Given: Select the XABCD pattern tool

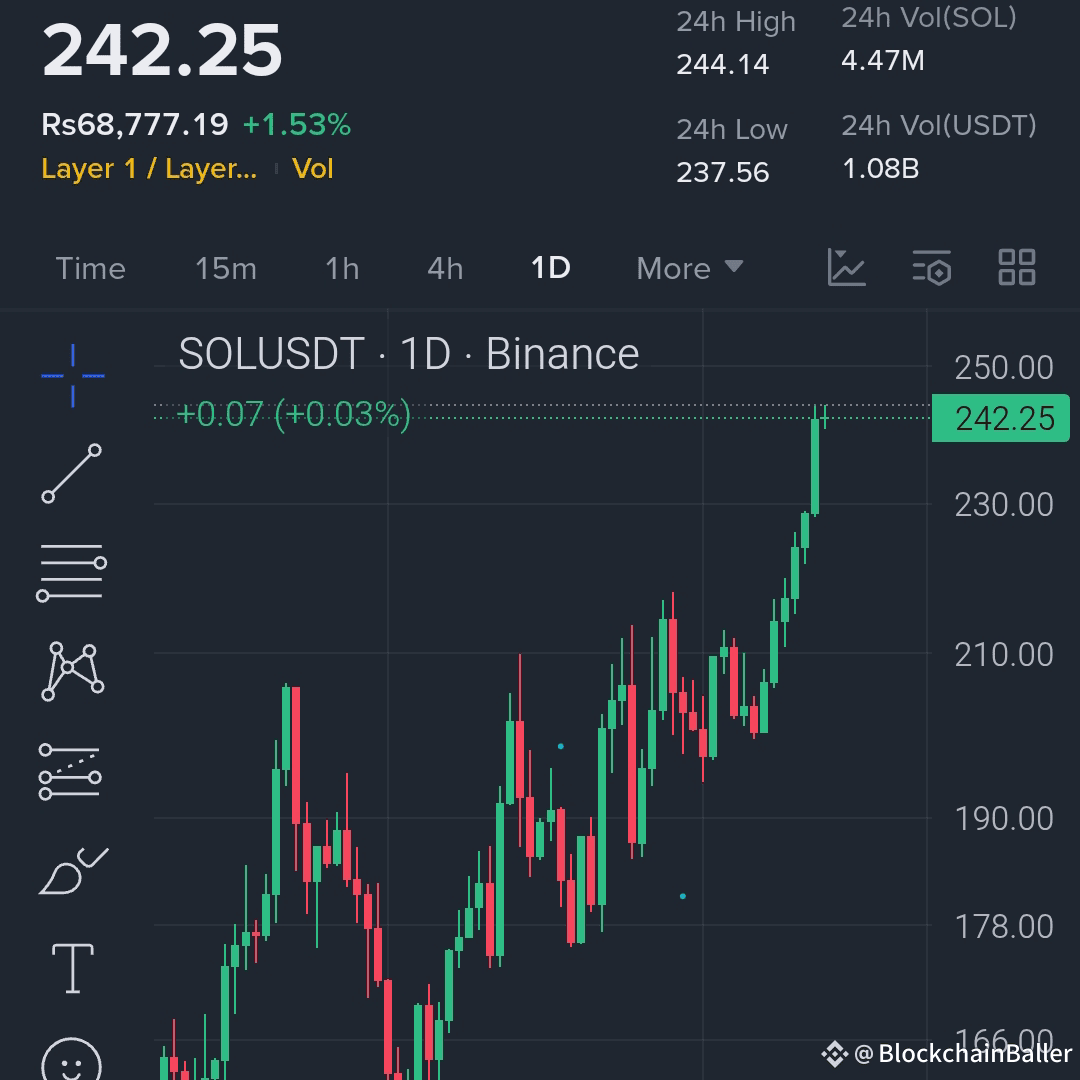Looking at the screenshot, I should point(72,672).
